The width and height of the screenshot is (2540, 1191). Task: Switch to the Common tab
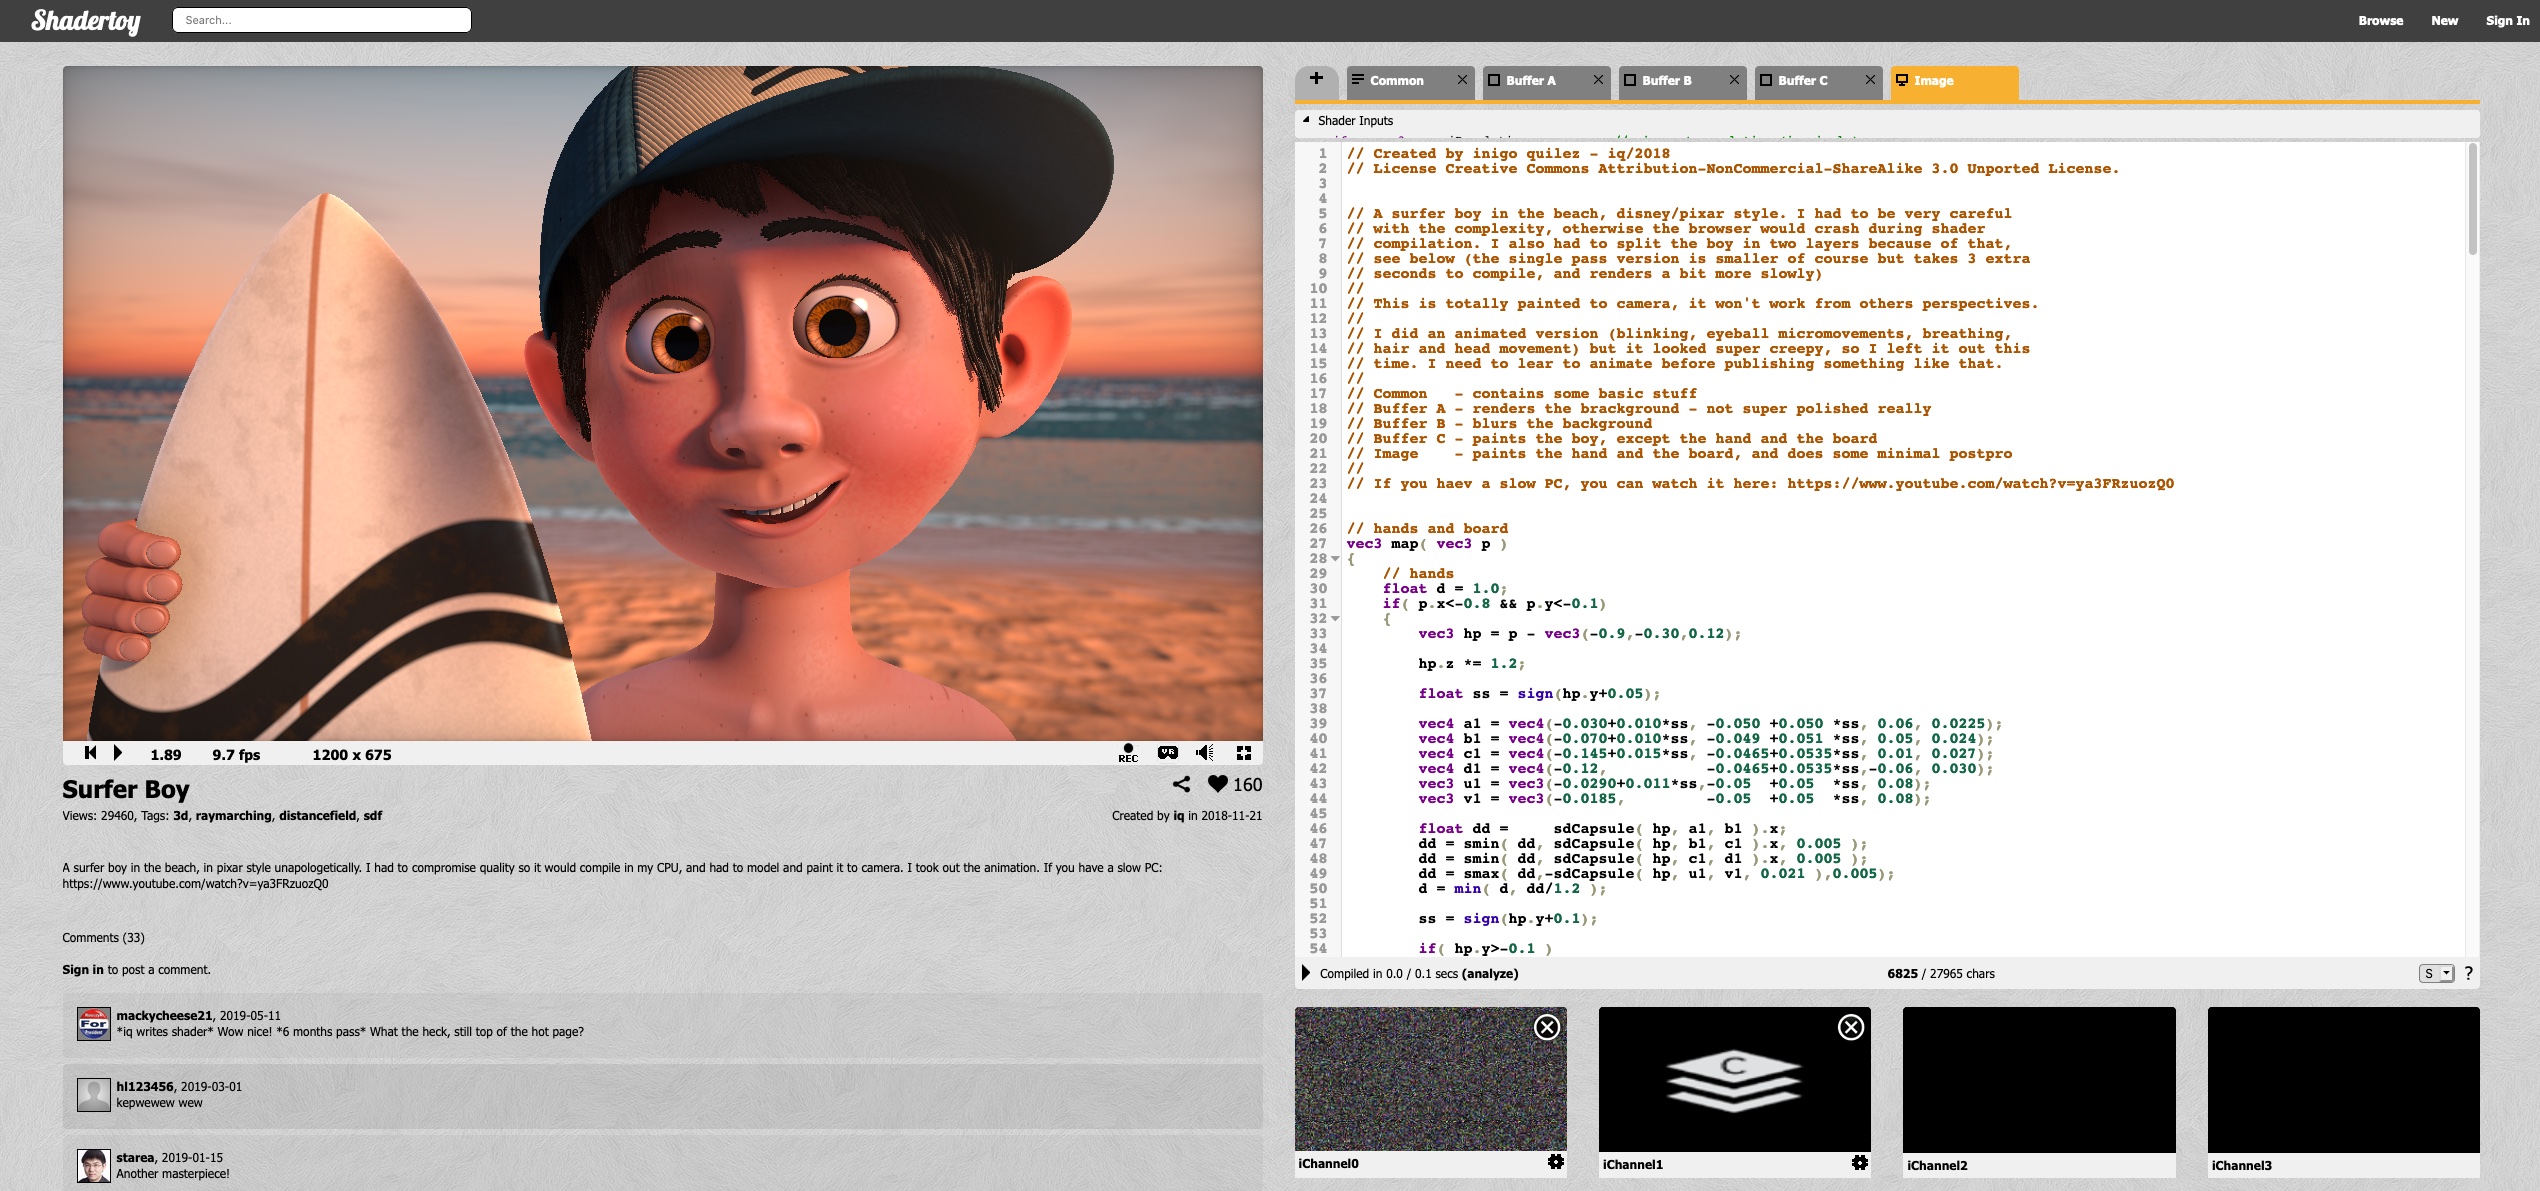1396,81
